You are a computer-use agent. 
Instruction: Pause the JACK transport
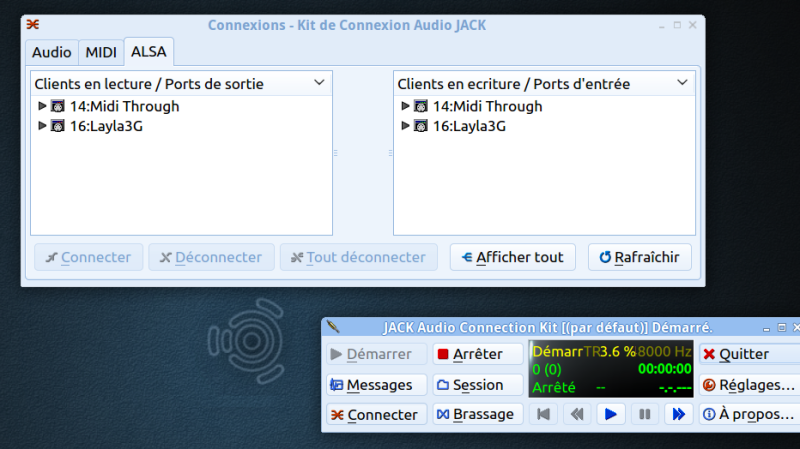pyautogui.click(x=645, y=414)
